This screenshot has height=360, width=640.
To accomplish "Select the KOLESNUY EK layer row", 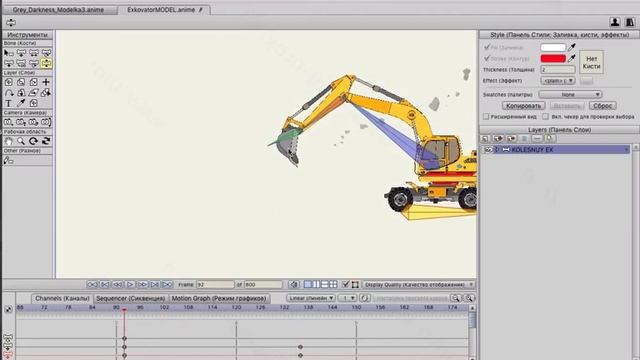I will click(x=556, y=150).
